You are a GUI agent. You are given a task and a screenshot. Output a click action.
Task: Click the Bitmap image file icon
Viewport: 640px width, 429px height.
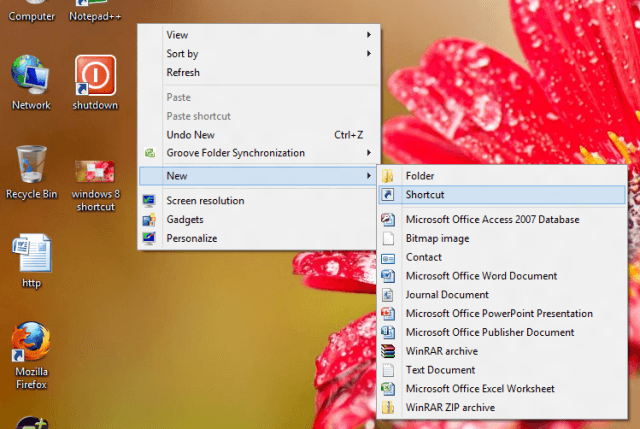(388, 238)
